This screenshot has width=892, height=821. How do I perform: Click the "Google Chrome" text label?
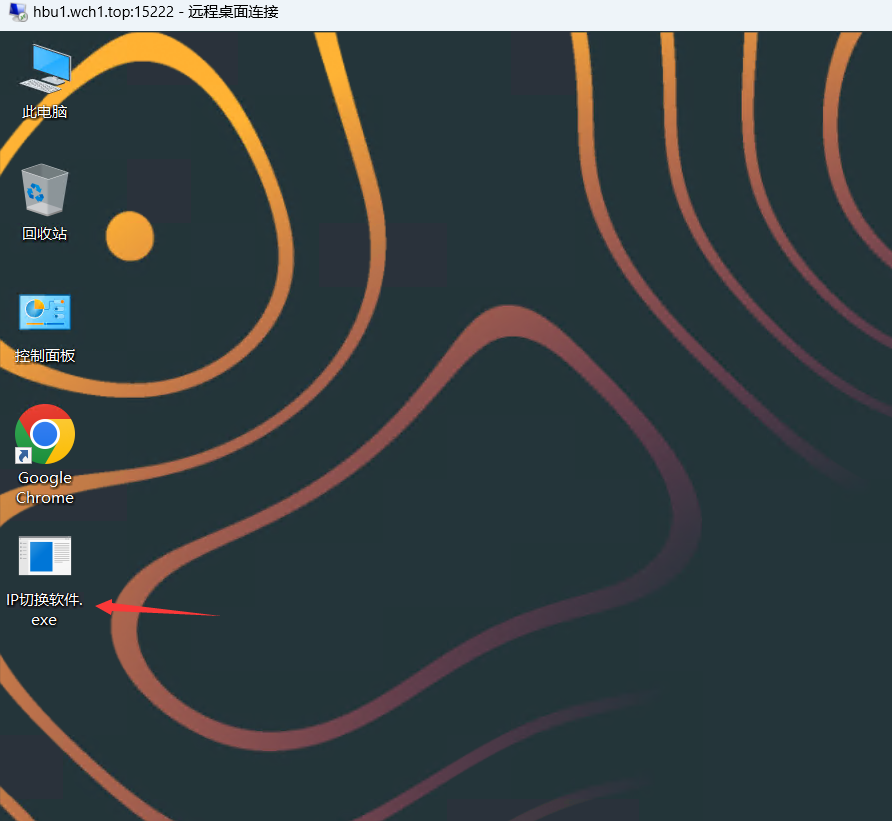[45, 488]
